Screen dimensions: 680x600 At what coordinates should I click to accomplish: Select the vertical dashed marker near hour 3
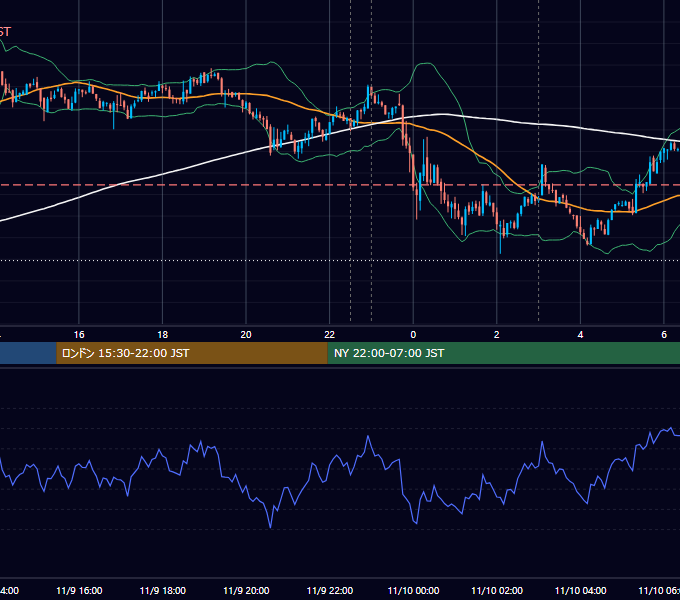point(539,160)
